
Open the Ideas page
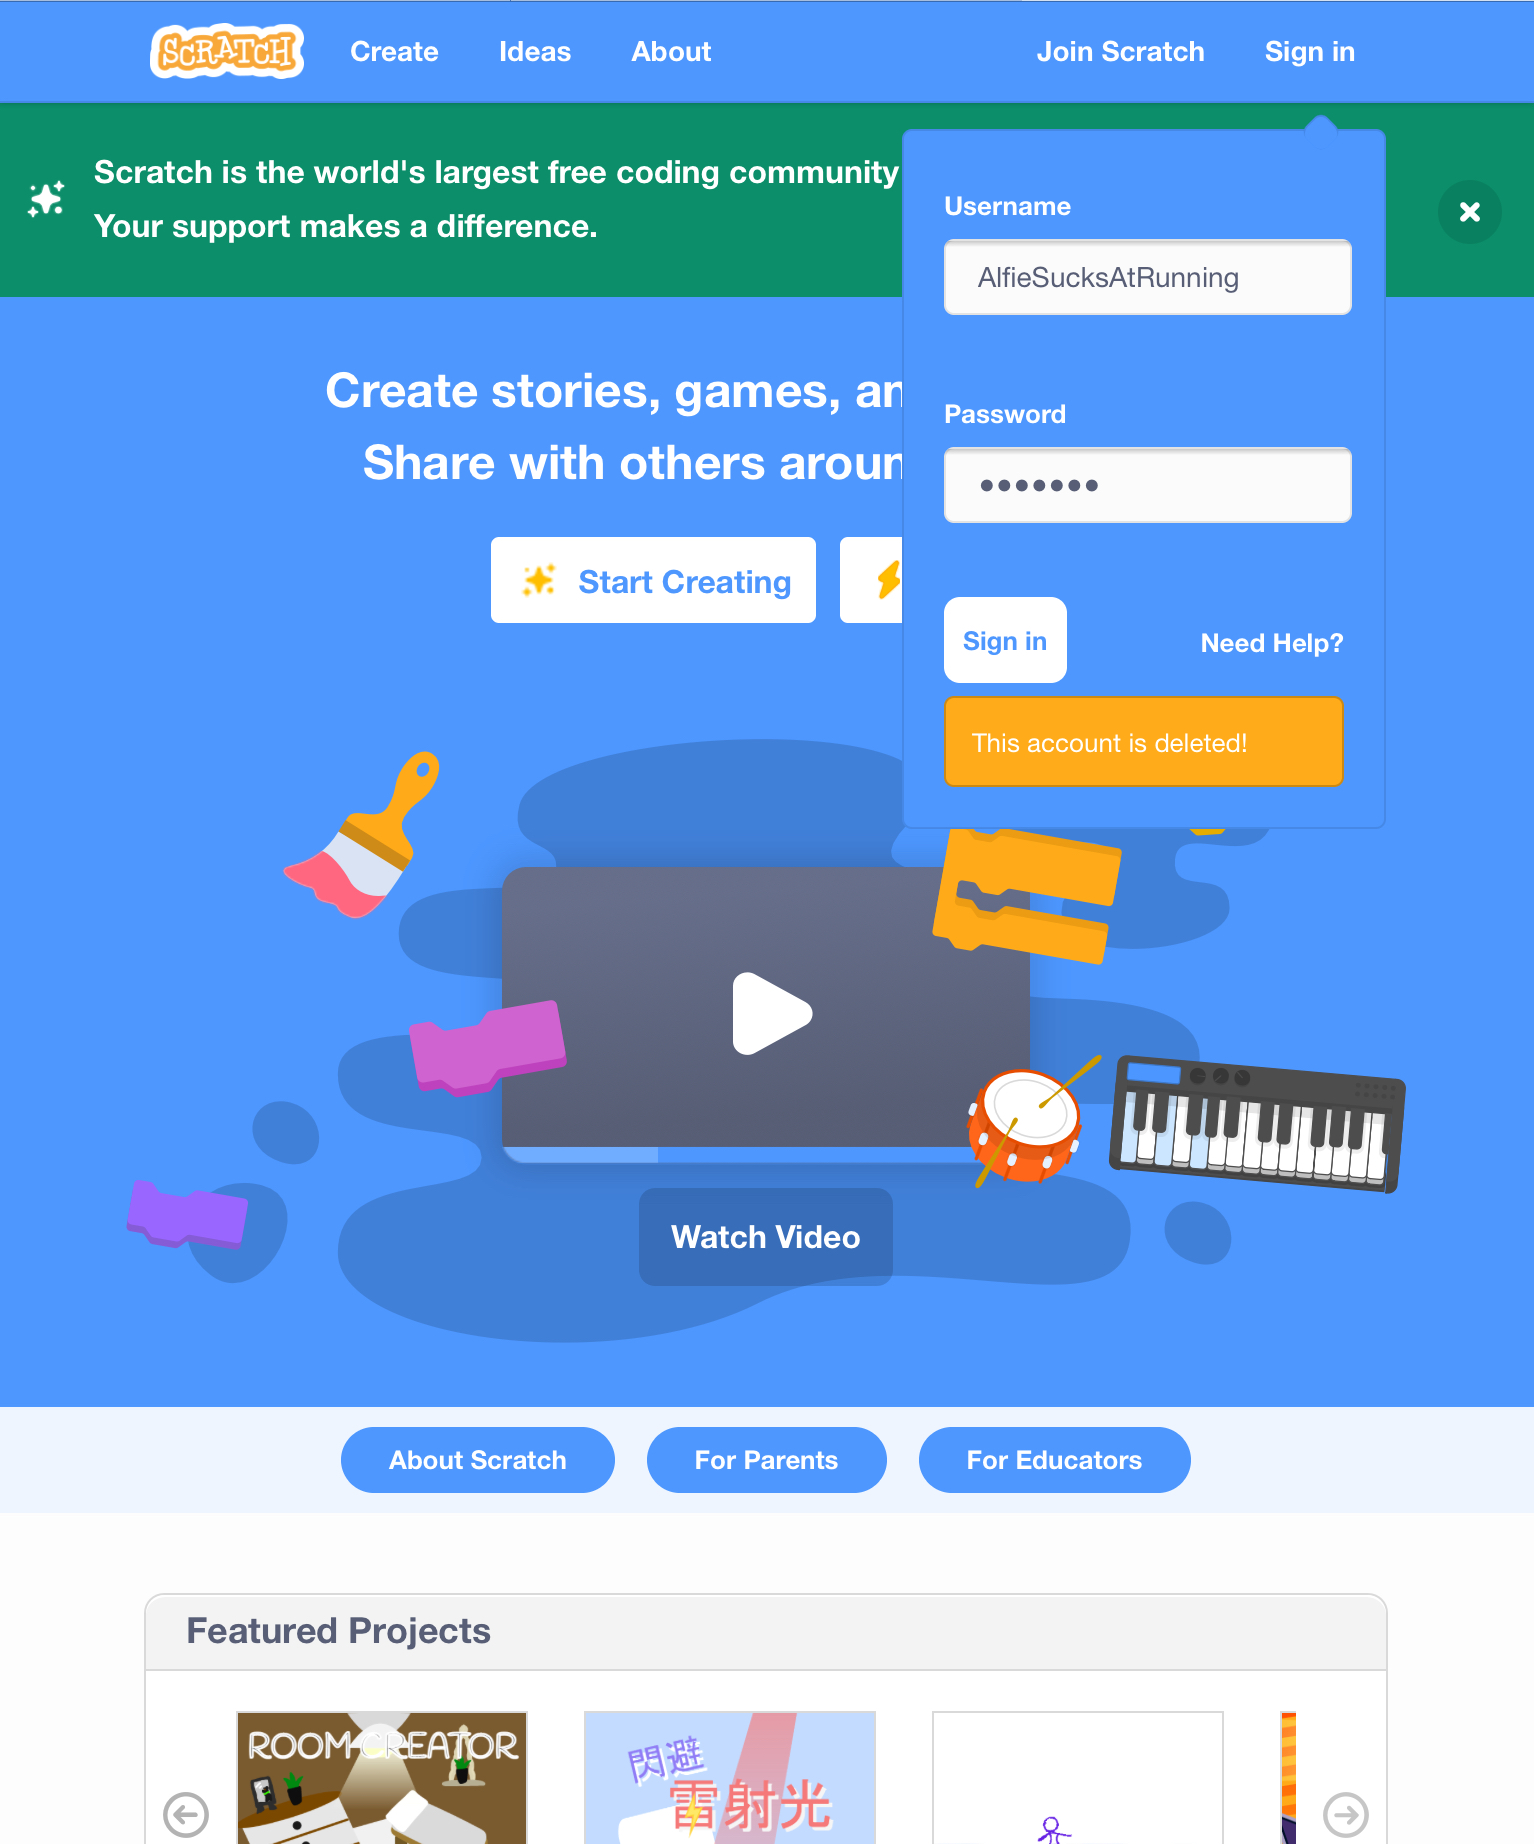(x=535, y=52)
